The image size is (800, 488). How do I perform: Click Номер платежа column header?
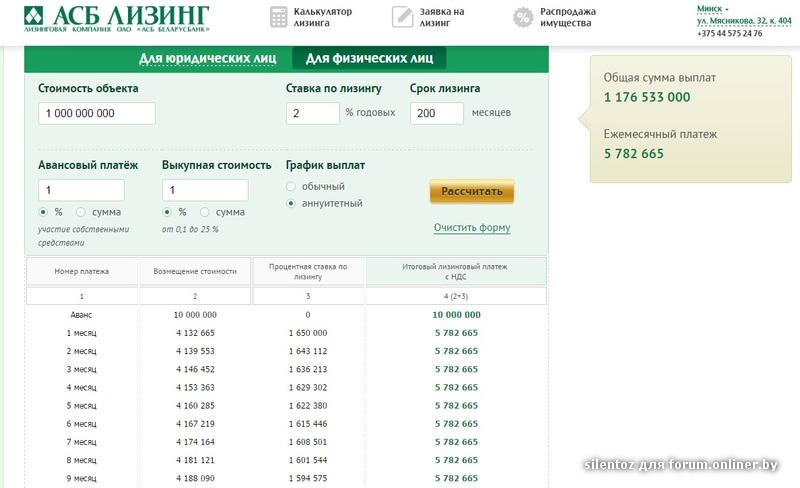[x=82, y=271]
